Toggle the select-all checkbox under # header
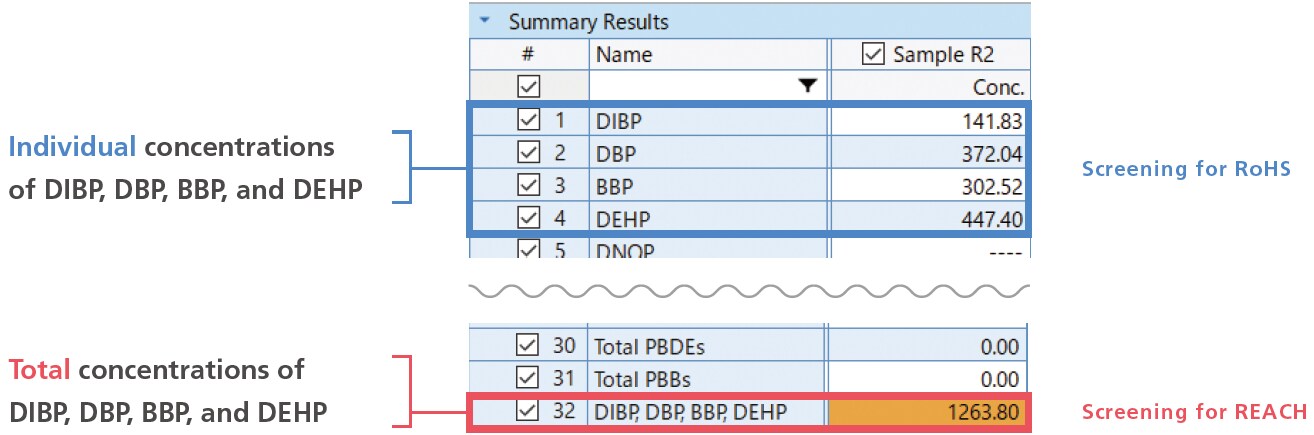 (528, 87)
